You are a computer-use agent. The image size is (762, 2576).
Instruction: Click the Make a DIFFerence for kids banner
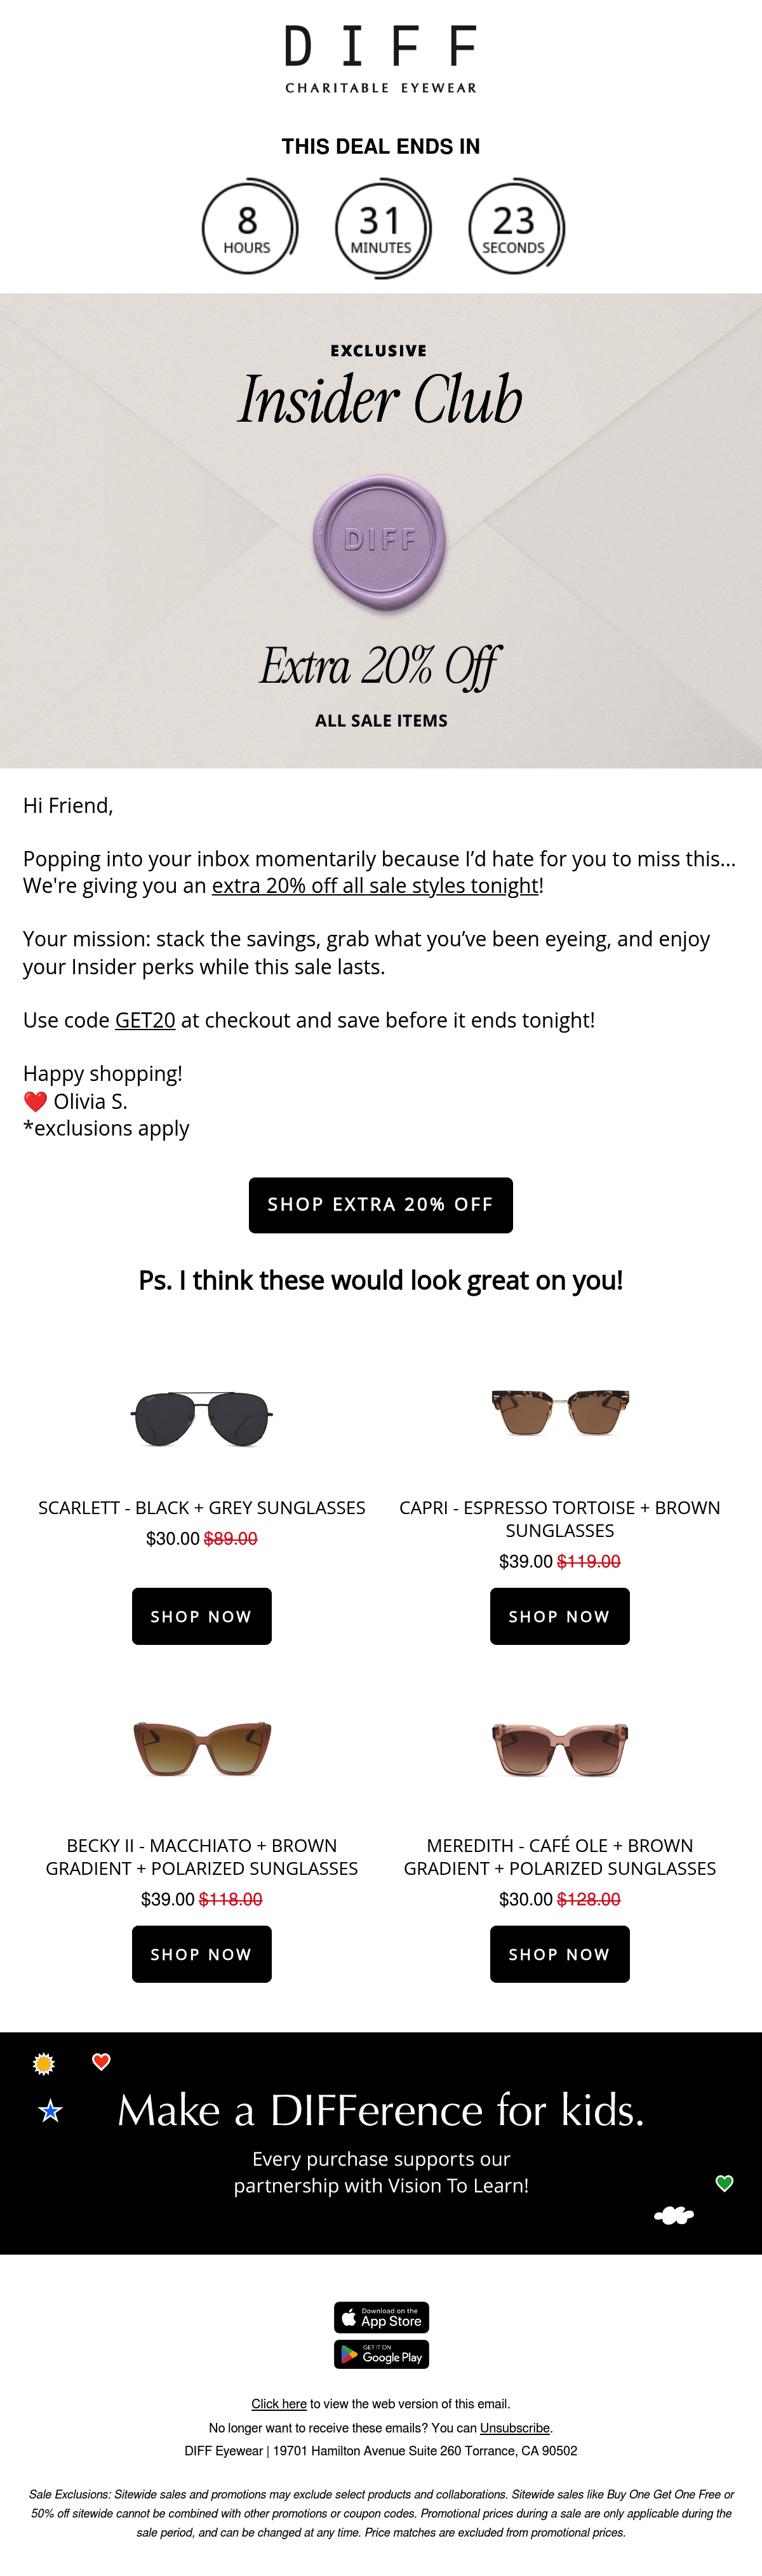tap(381, 2143)
